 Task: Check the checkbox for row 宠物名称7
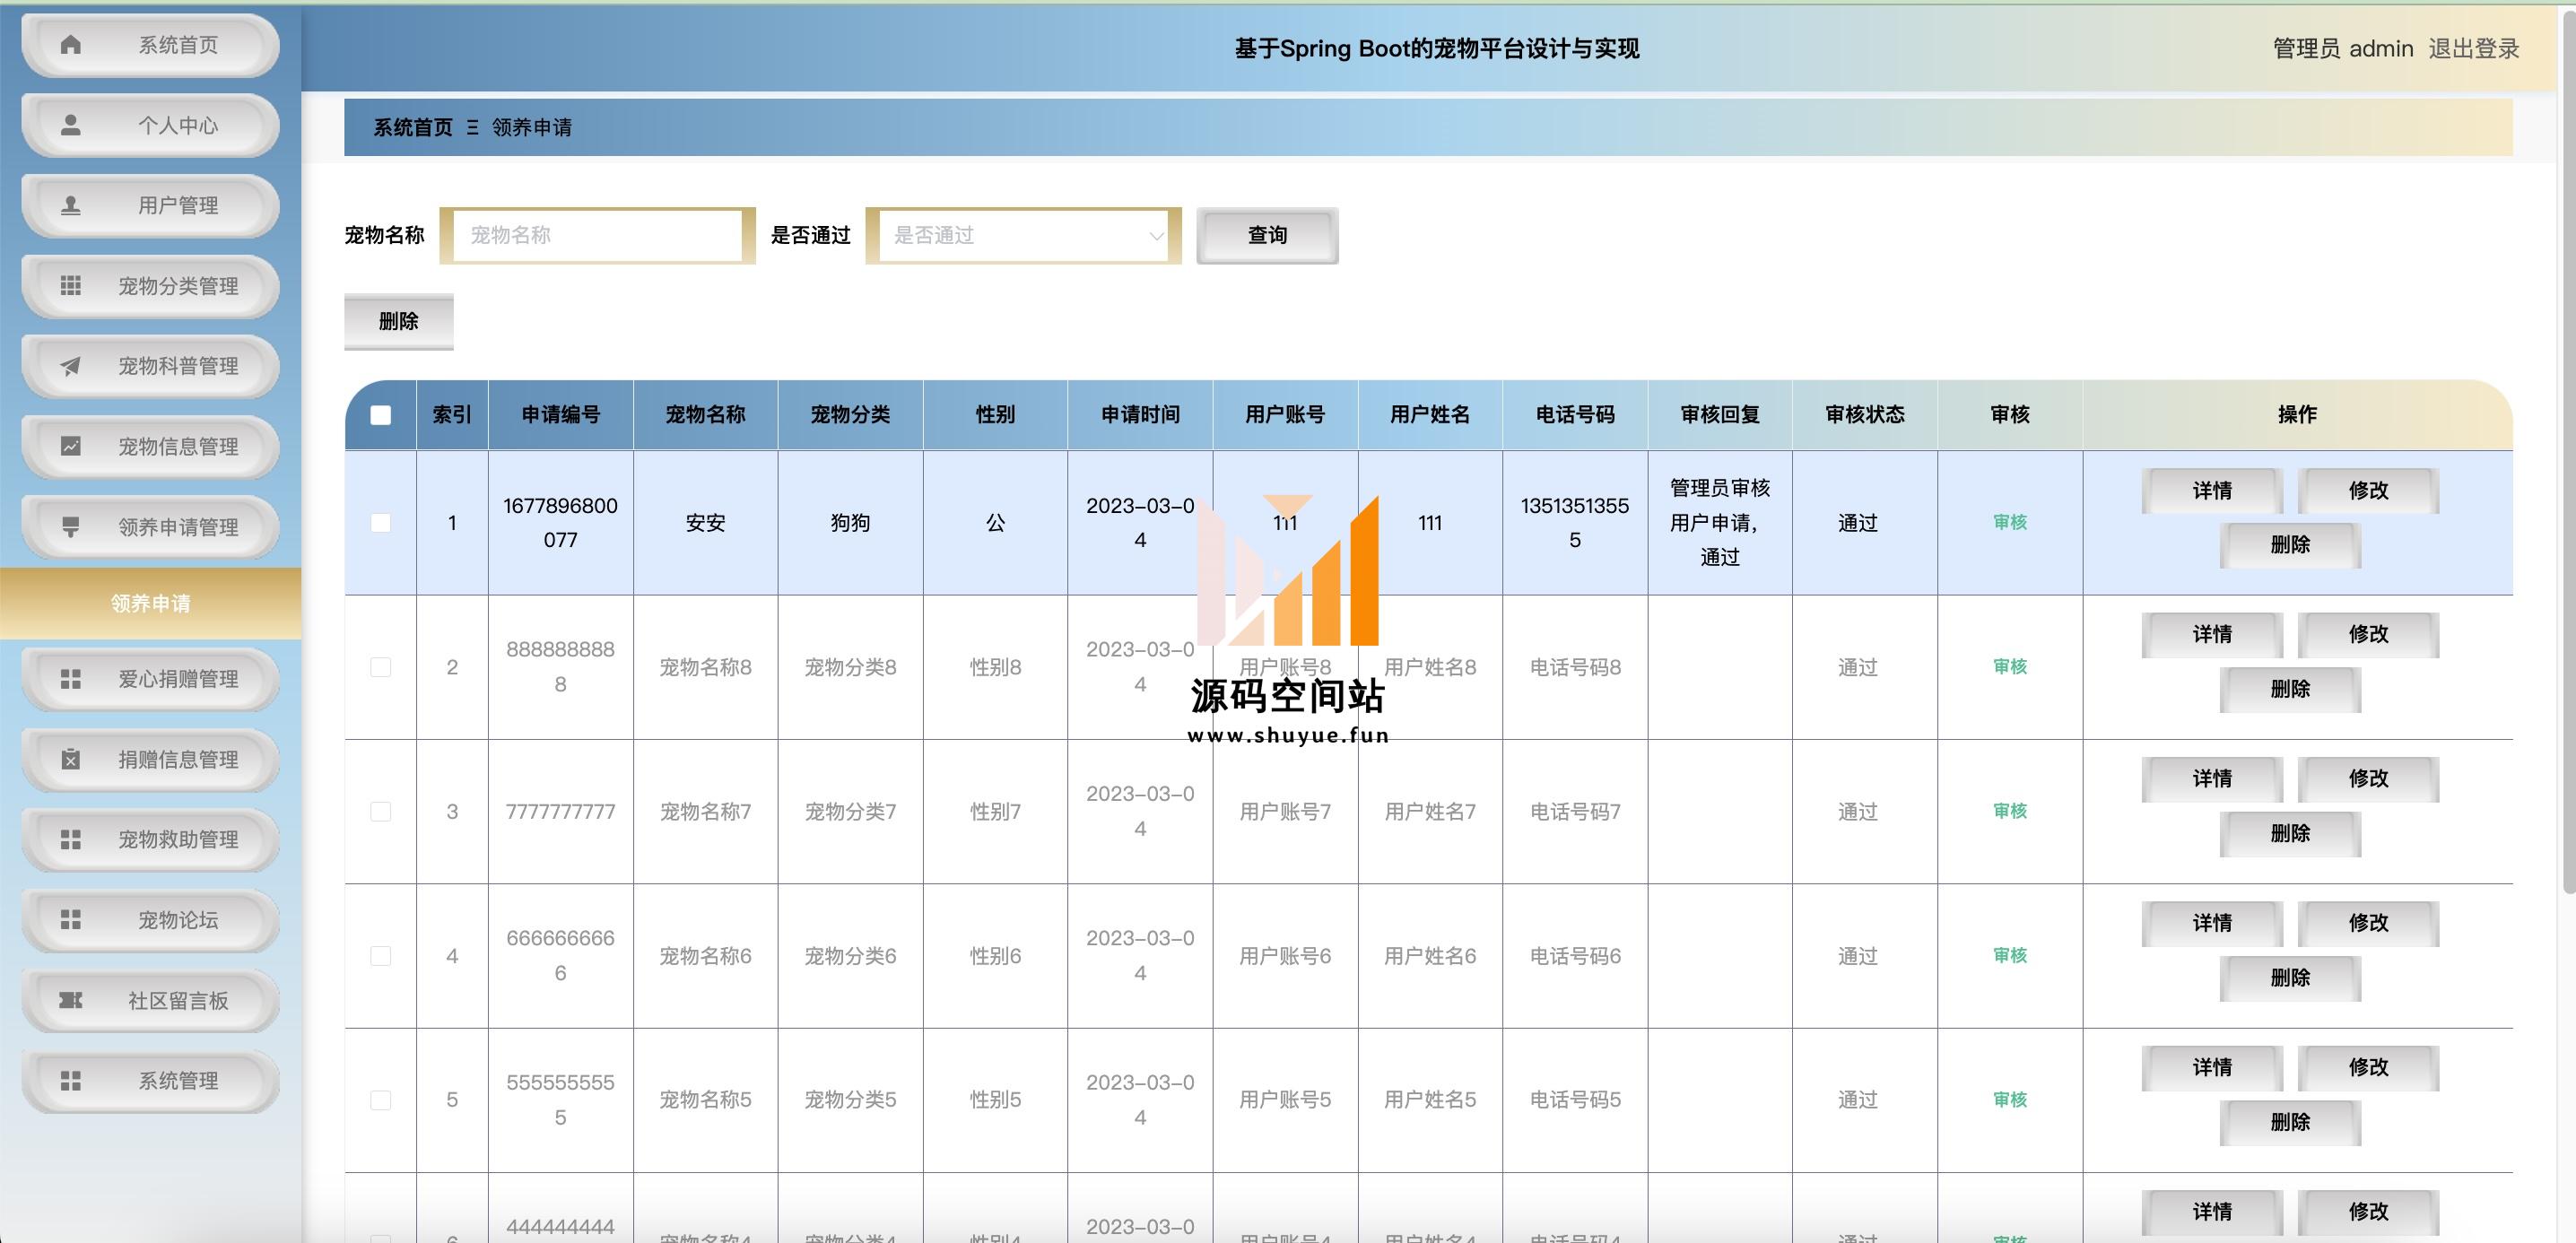381,811
